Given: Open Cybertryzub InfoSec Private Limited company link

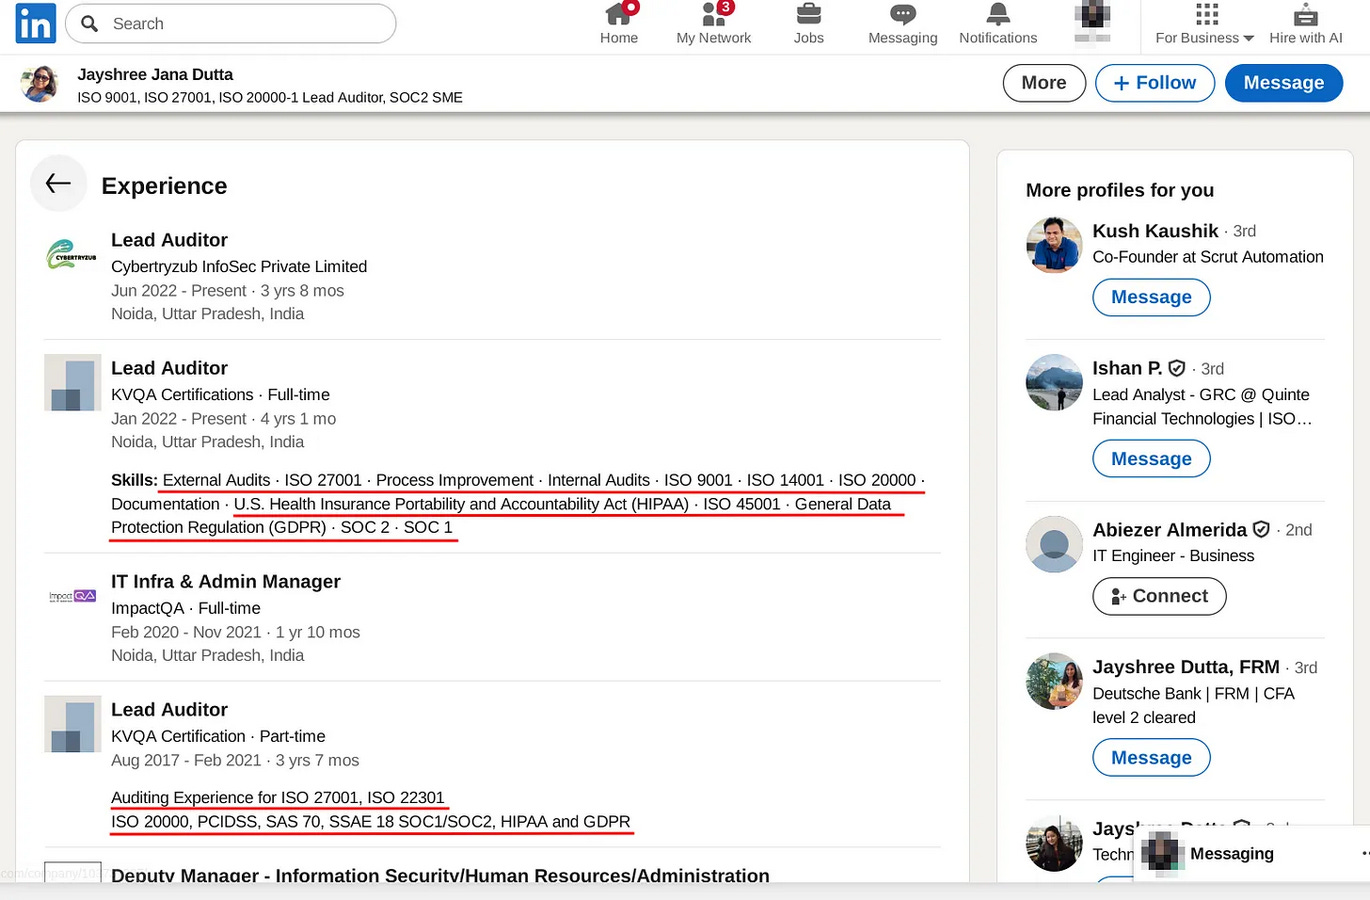Looking at the screenshot, I should [x=239, y=266].
